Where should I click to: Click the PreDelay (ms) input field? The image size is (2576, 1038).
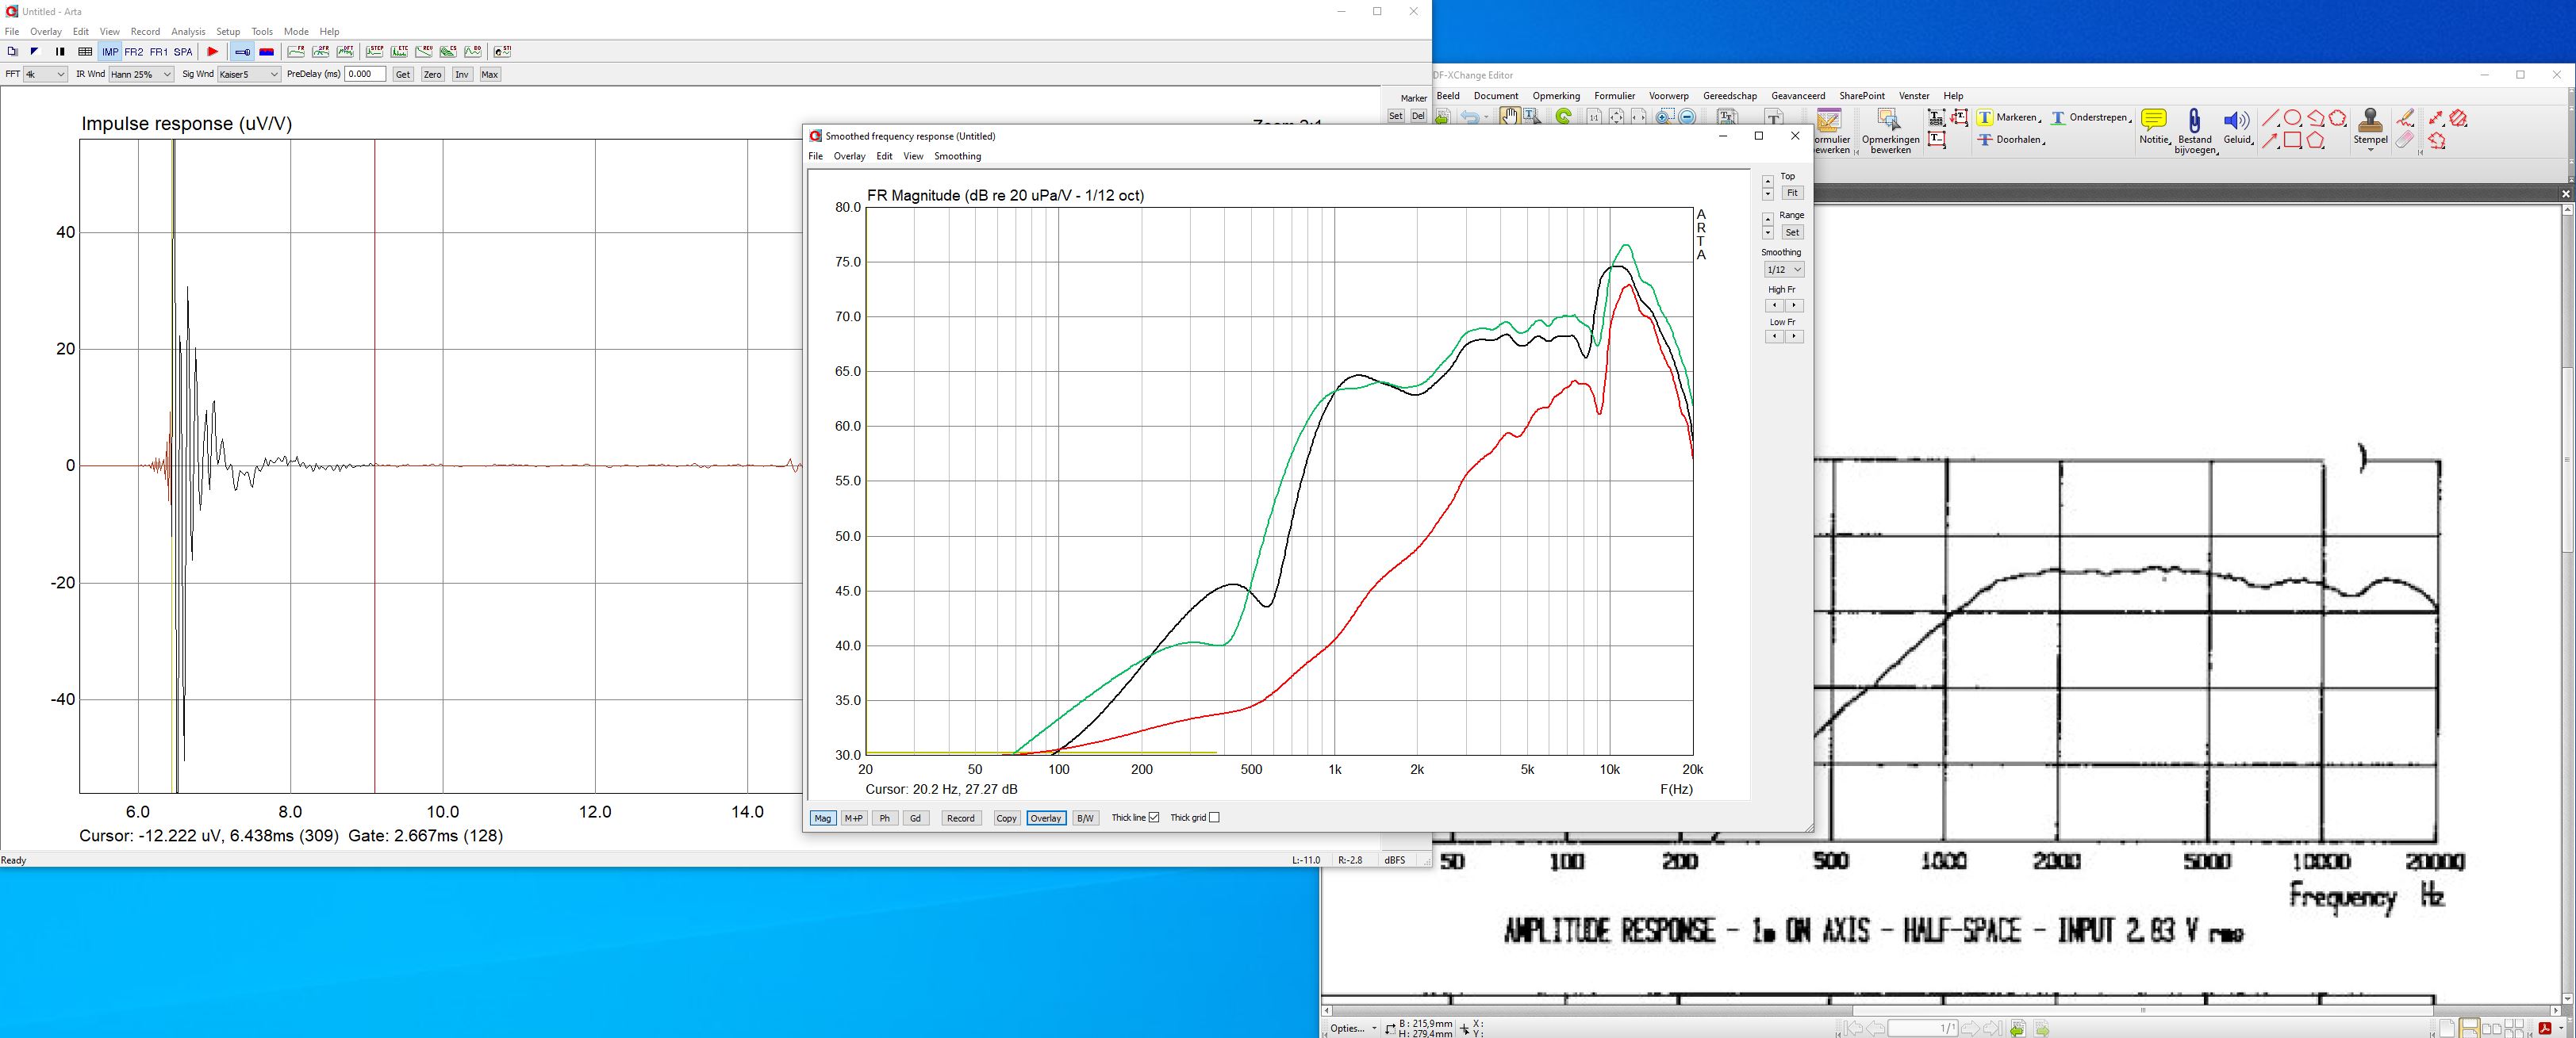(x=364, y=74)
